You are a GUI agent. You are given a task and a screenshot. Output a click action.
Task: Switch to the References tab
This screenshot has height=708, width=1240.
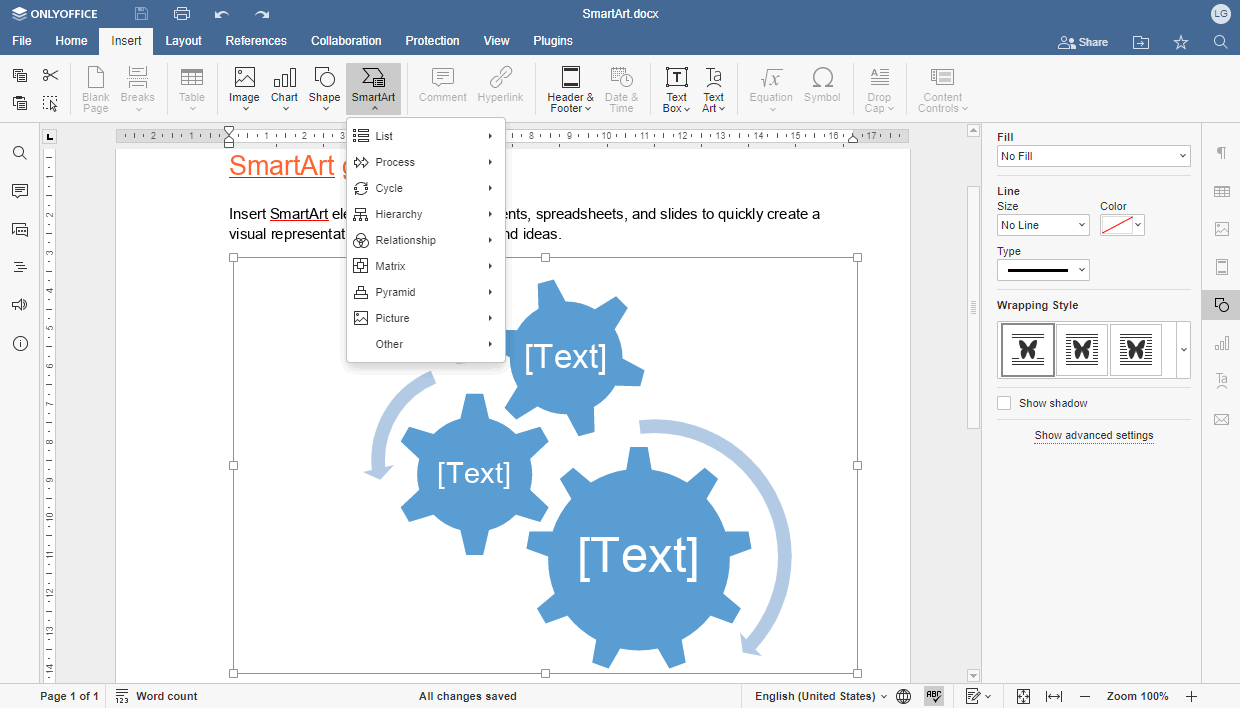point(256,41)
